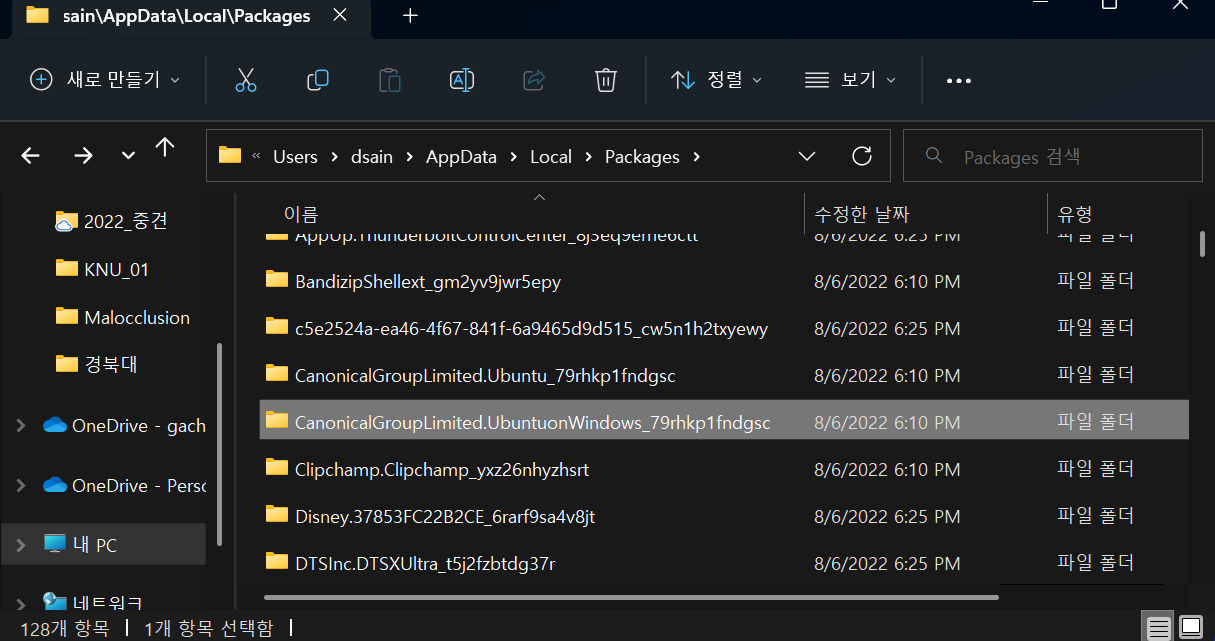Select CanonicalGroupLimited.Ubuntu_79rhkp1fndgsc folder name
The image size is (1215, 641).
click(x=485, y=376)
